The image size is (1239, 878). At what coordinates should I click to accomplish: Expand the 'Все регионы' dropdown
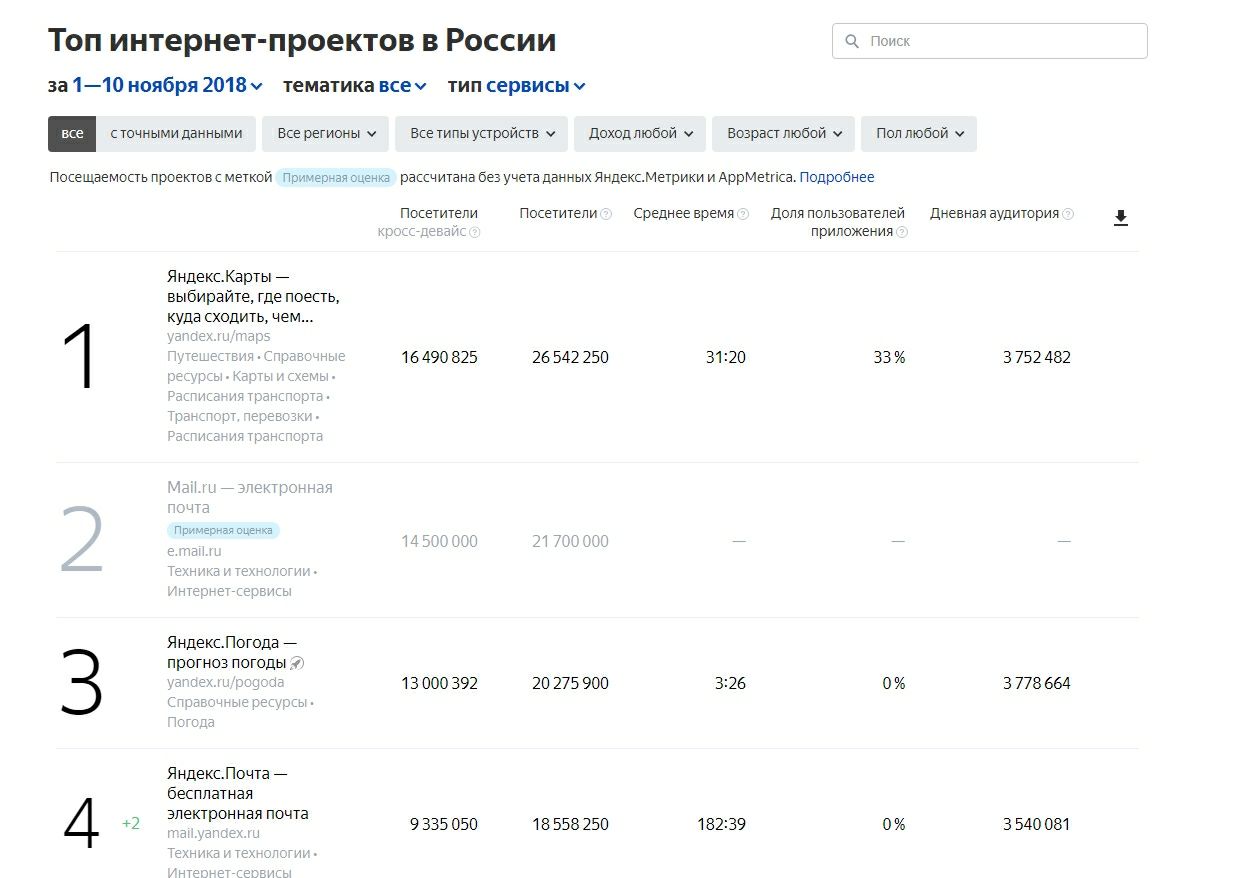tap(326, 133)
